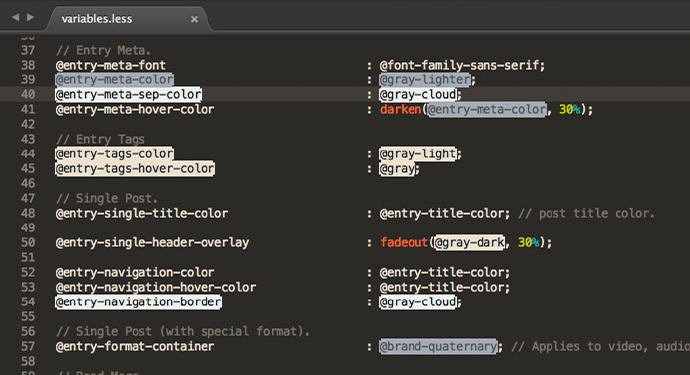Image resolution: width=690 pixels, height=375 pixels.
Task: Click 30% value in darken call
Action: 569,109
